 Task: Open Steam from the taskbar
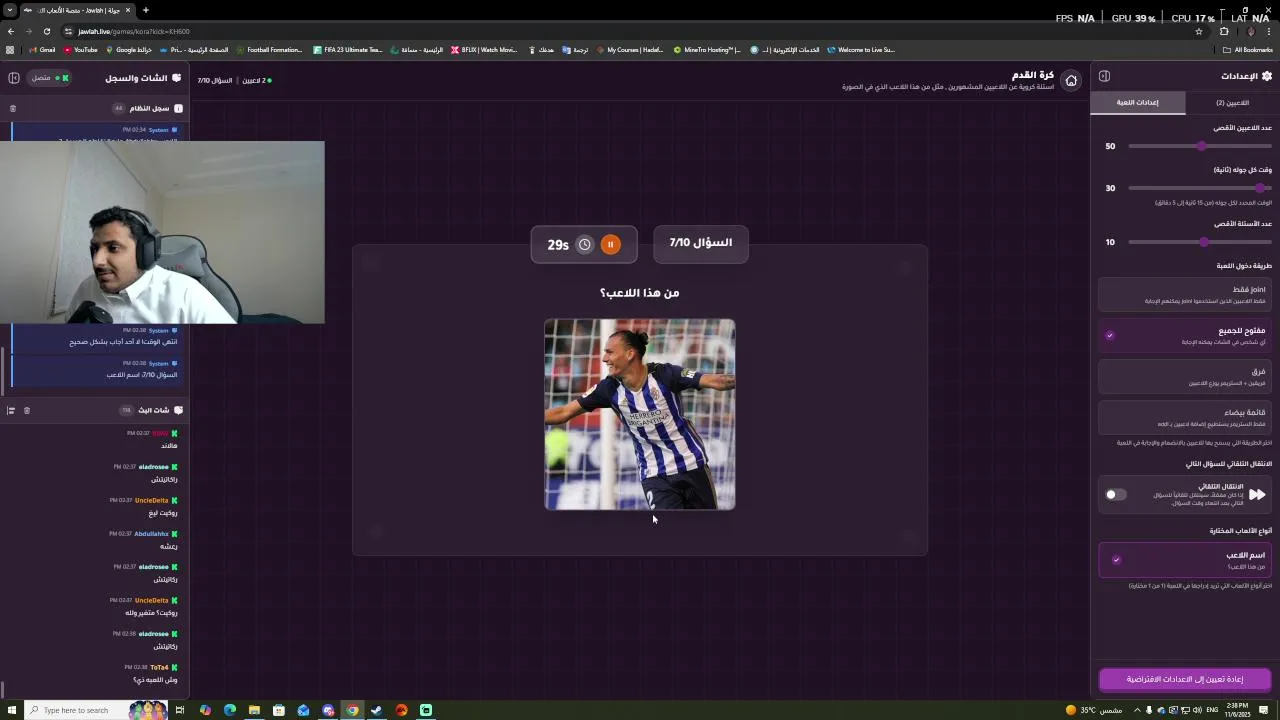point(377,710)
